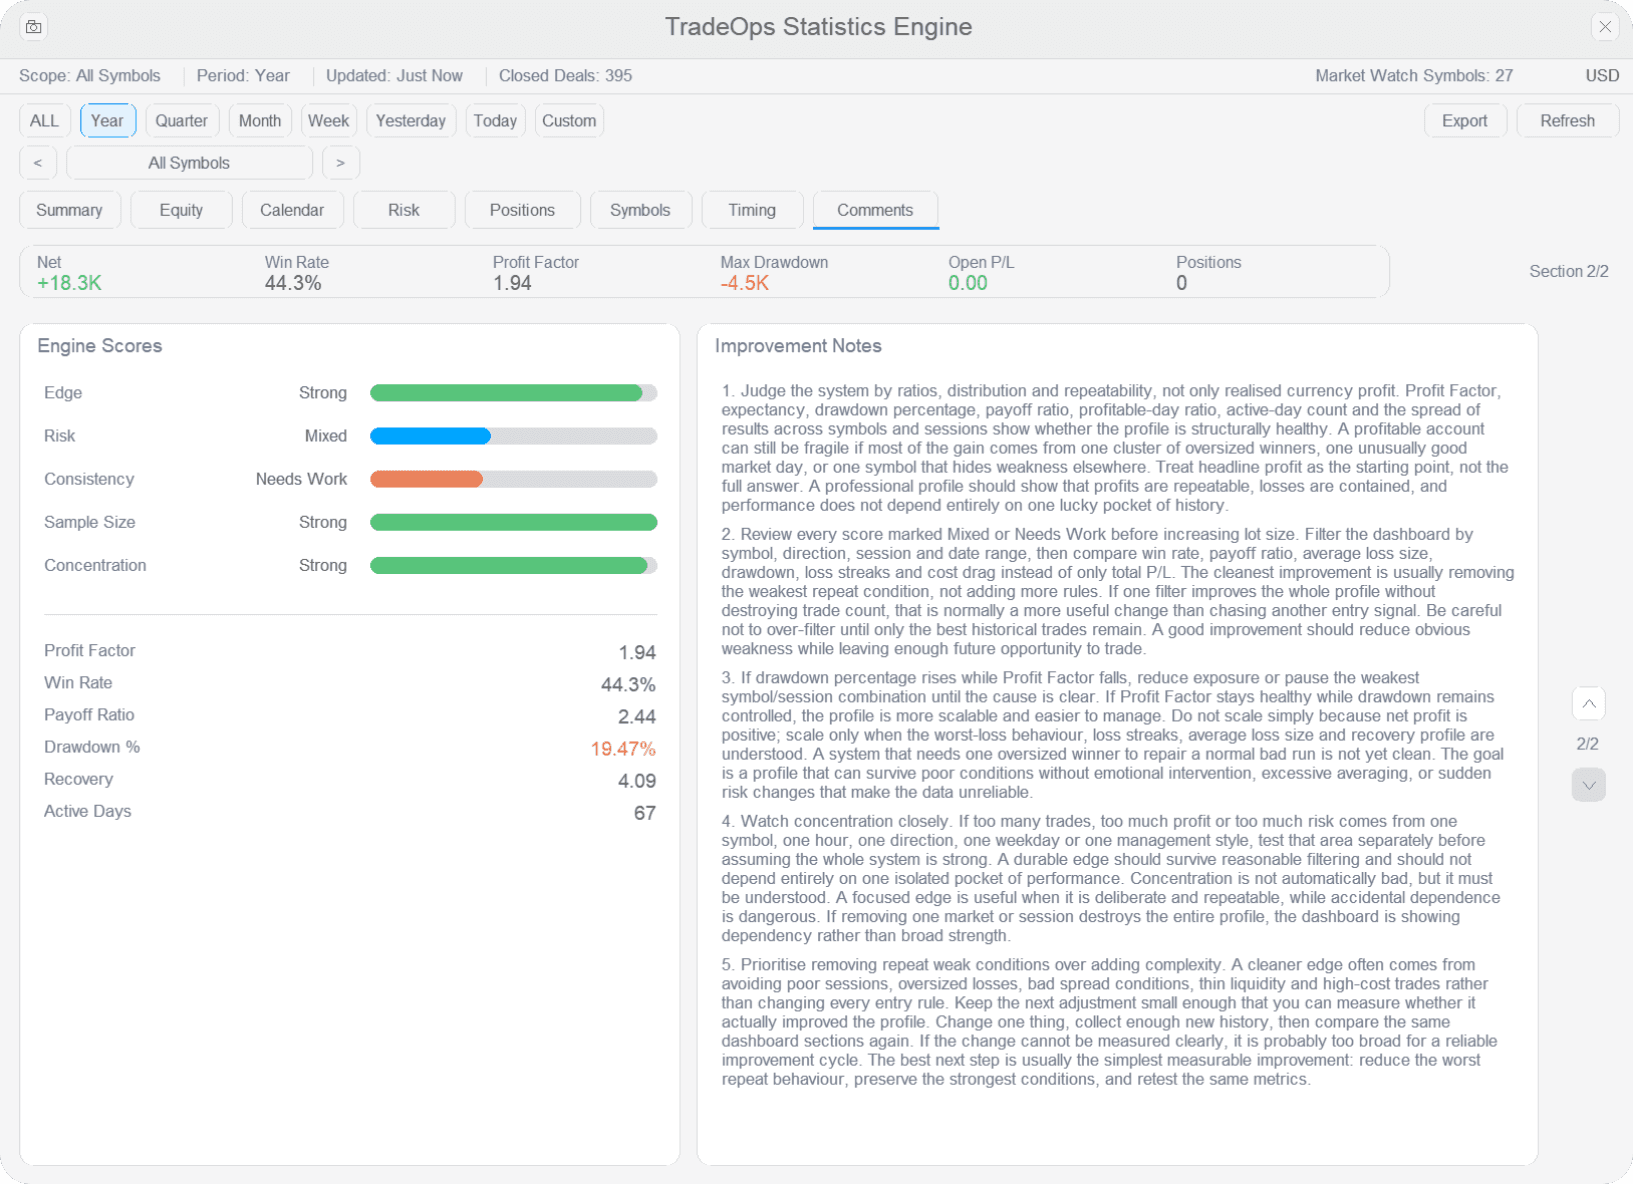
Task: Switch the period to Month
Action: point(260,121)
